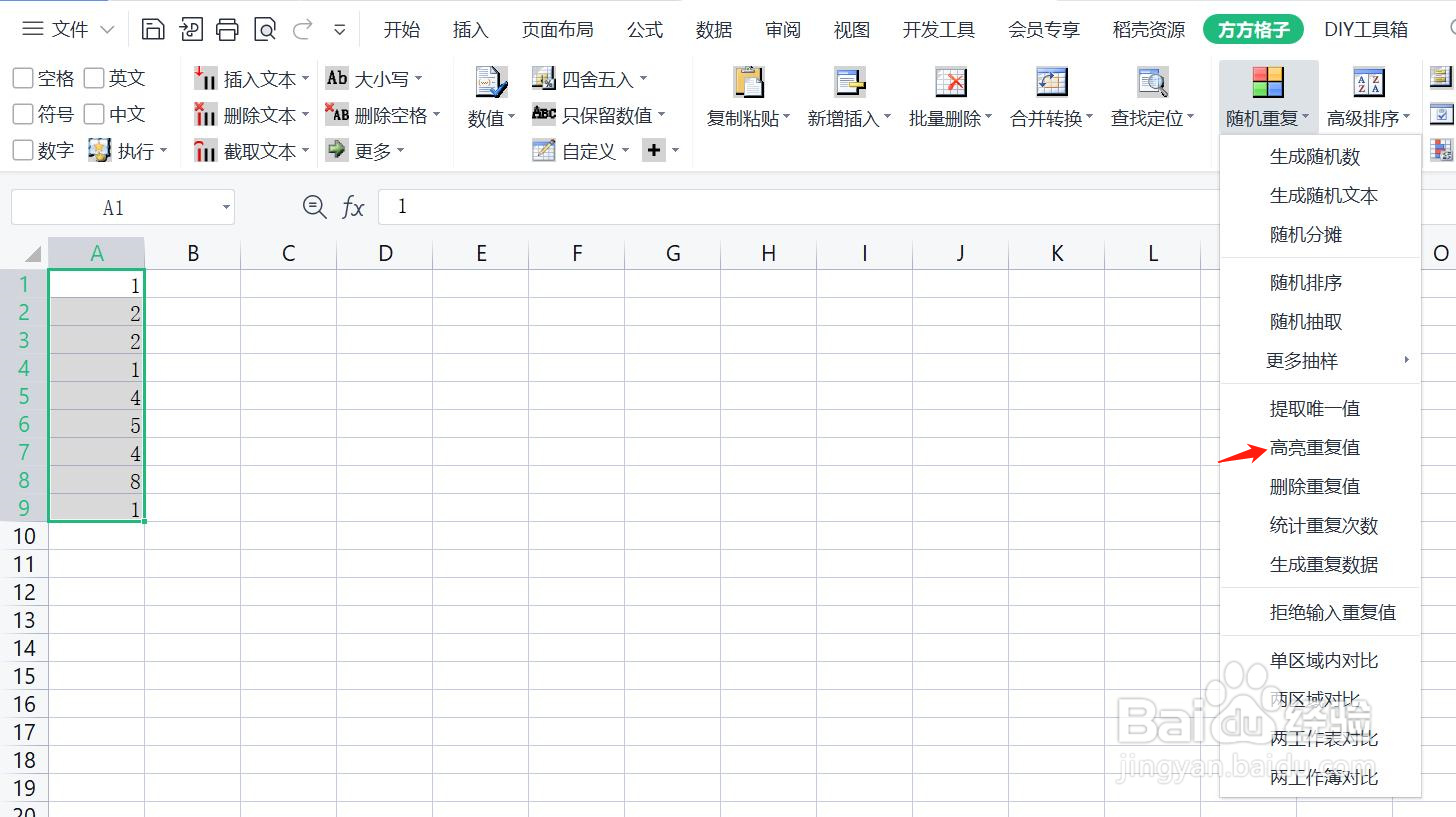The width and height of the screenshot is (1456, 817).
Task: Click cell A8 containing 8
Action: tap(97, 481)
